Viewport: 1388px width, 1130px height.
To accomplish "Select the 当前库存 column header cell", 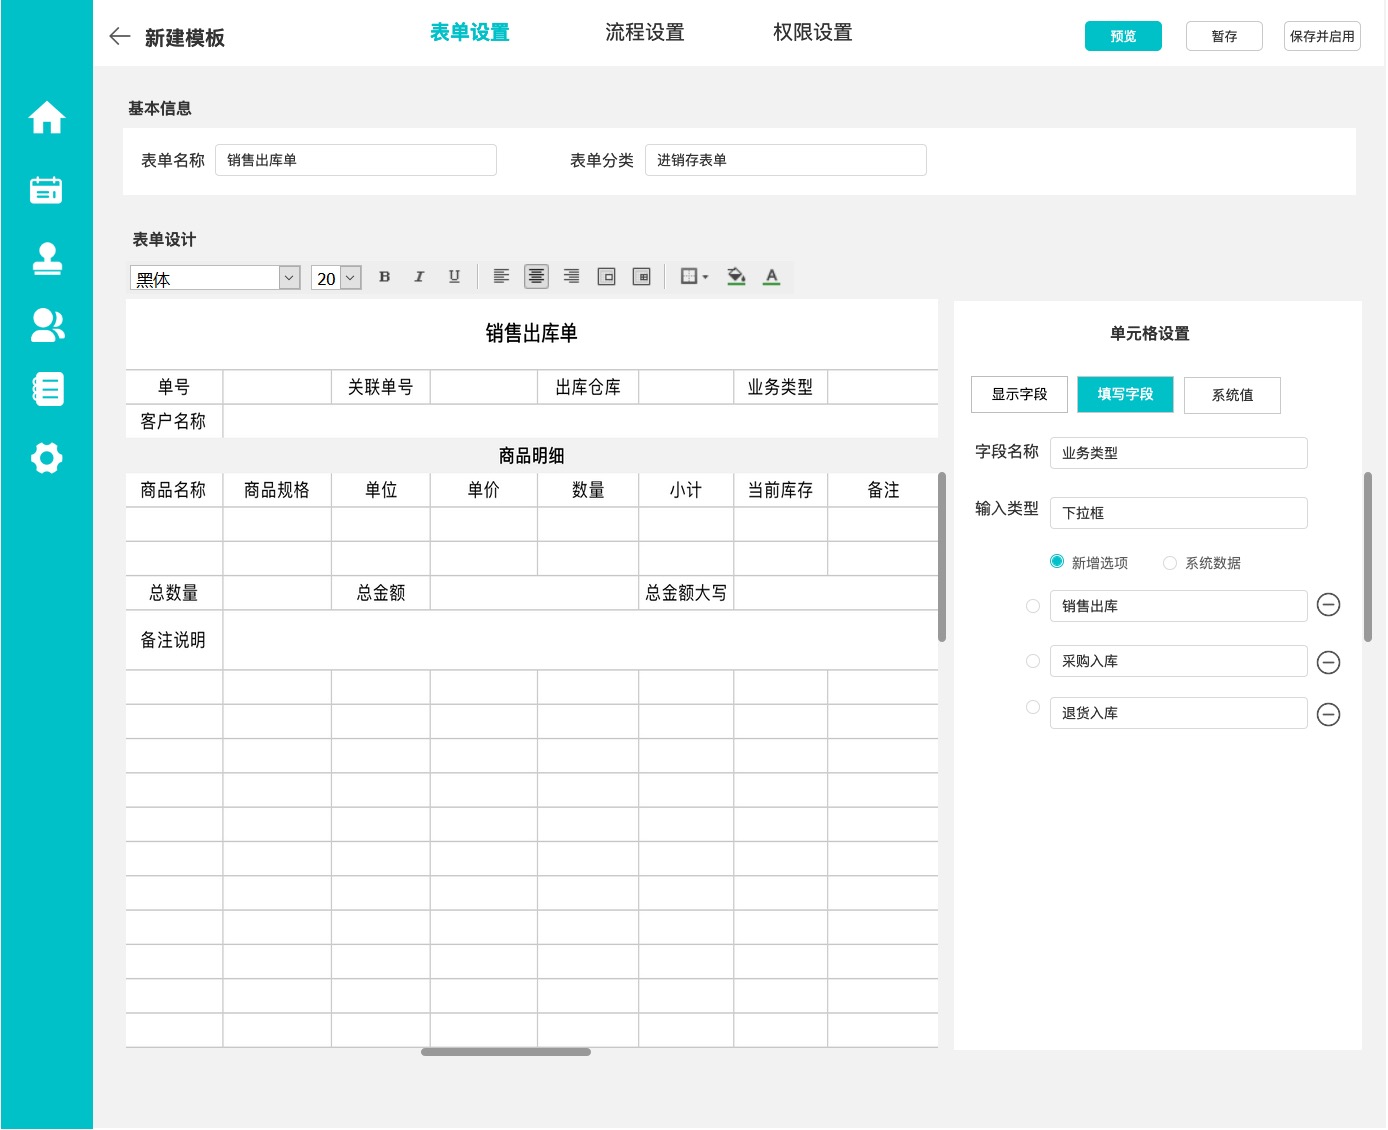I will click(x=780, y=490).
